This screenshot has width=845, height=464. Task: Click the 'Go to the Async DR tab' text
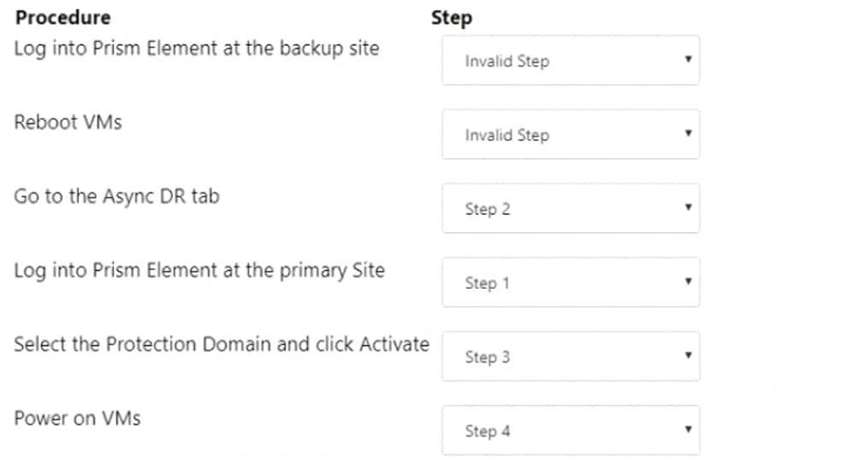point(117,197)
